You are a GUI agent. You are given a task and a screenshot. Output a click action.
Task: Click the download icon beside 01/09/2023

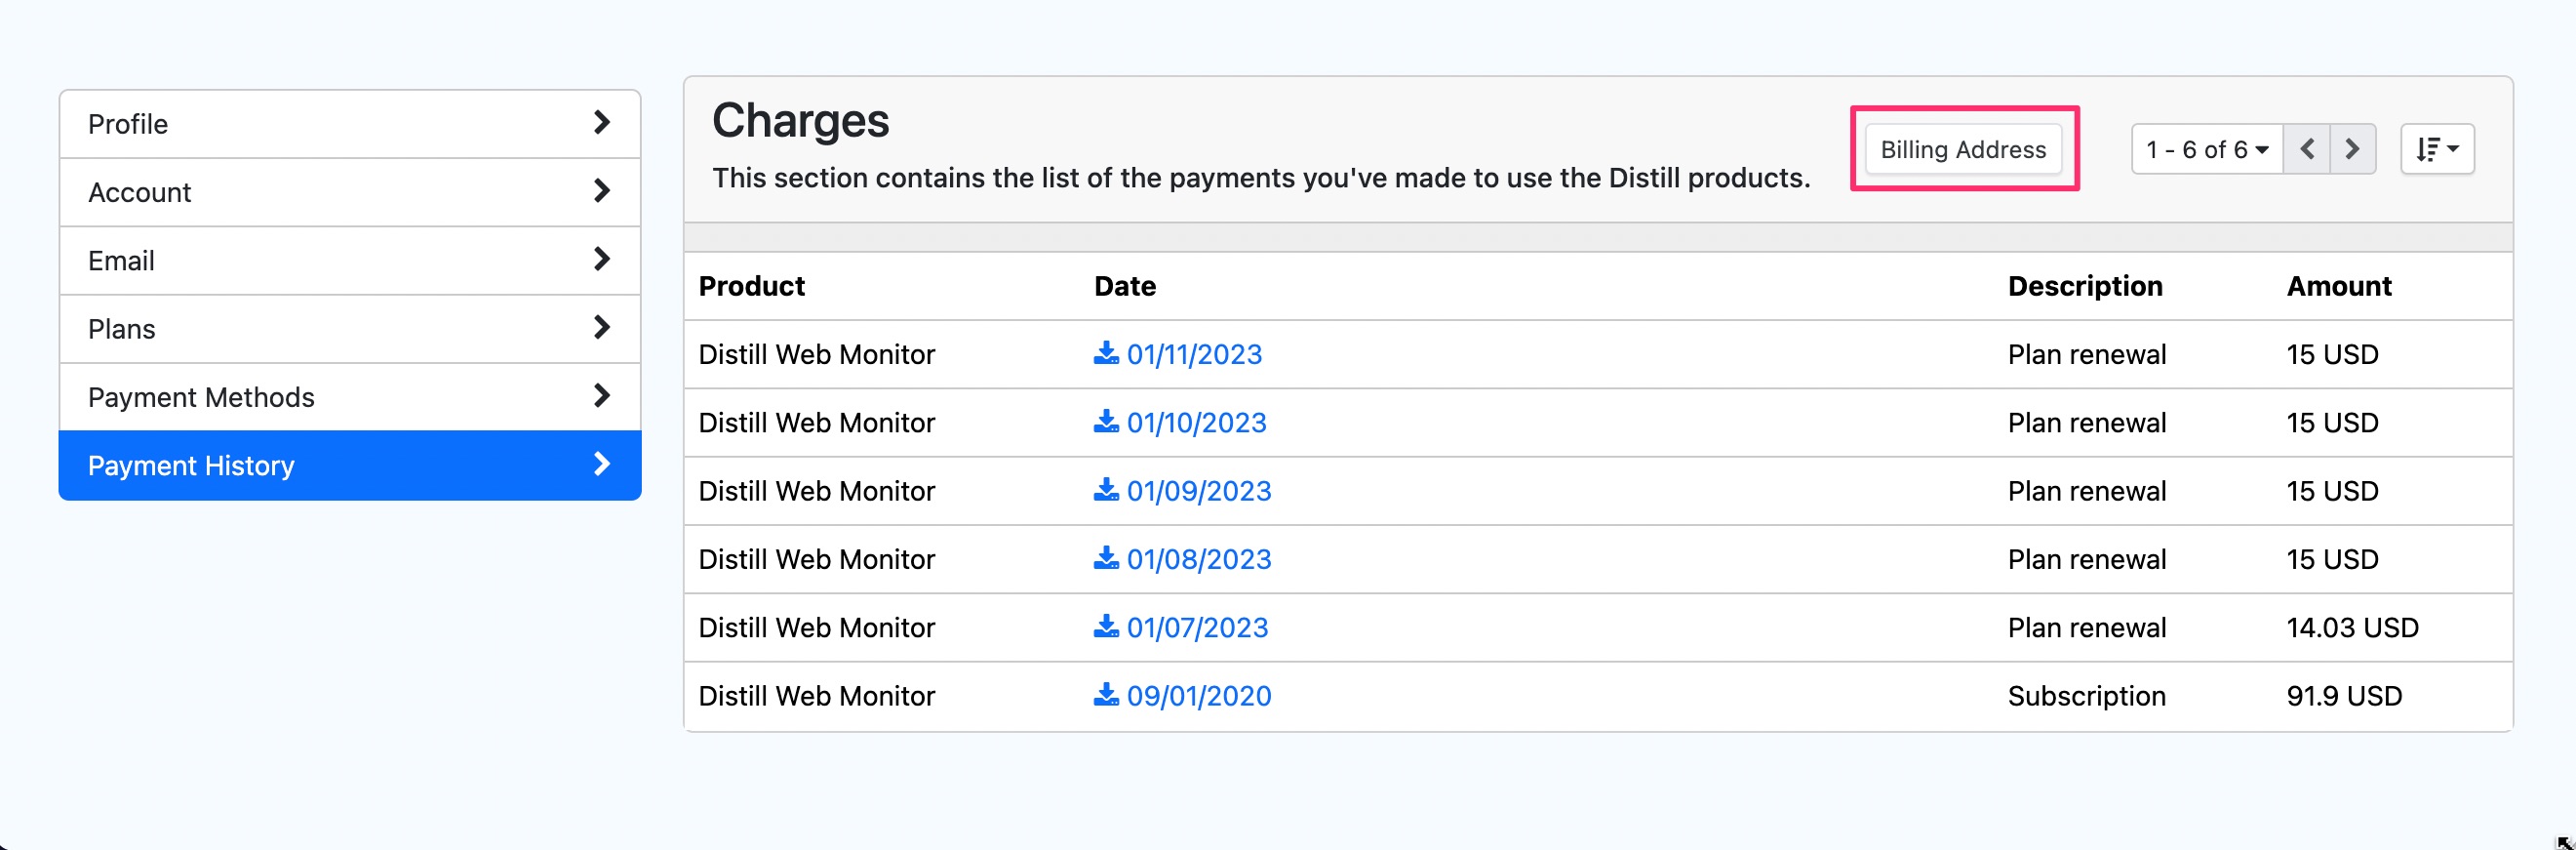(1106, 490)
